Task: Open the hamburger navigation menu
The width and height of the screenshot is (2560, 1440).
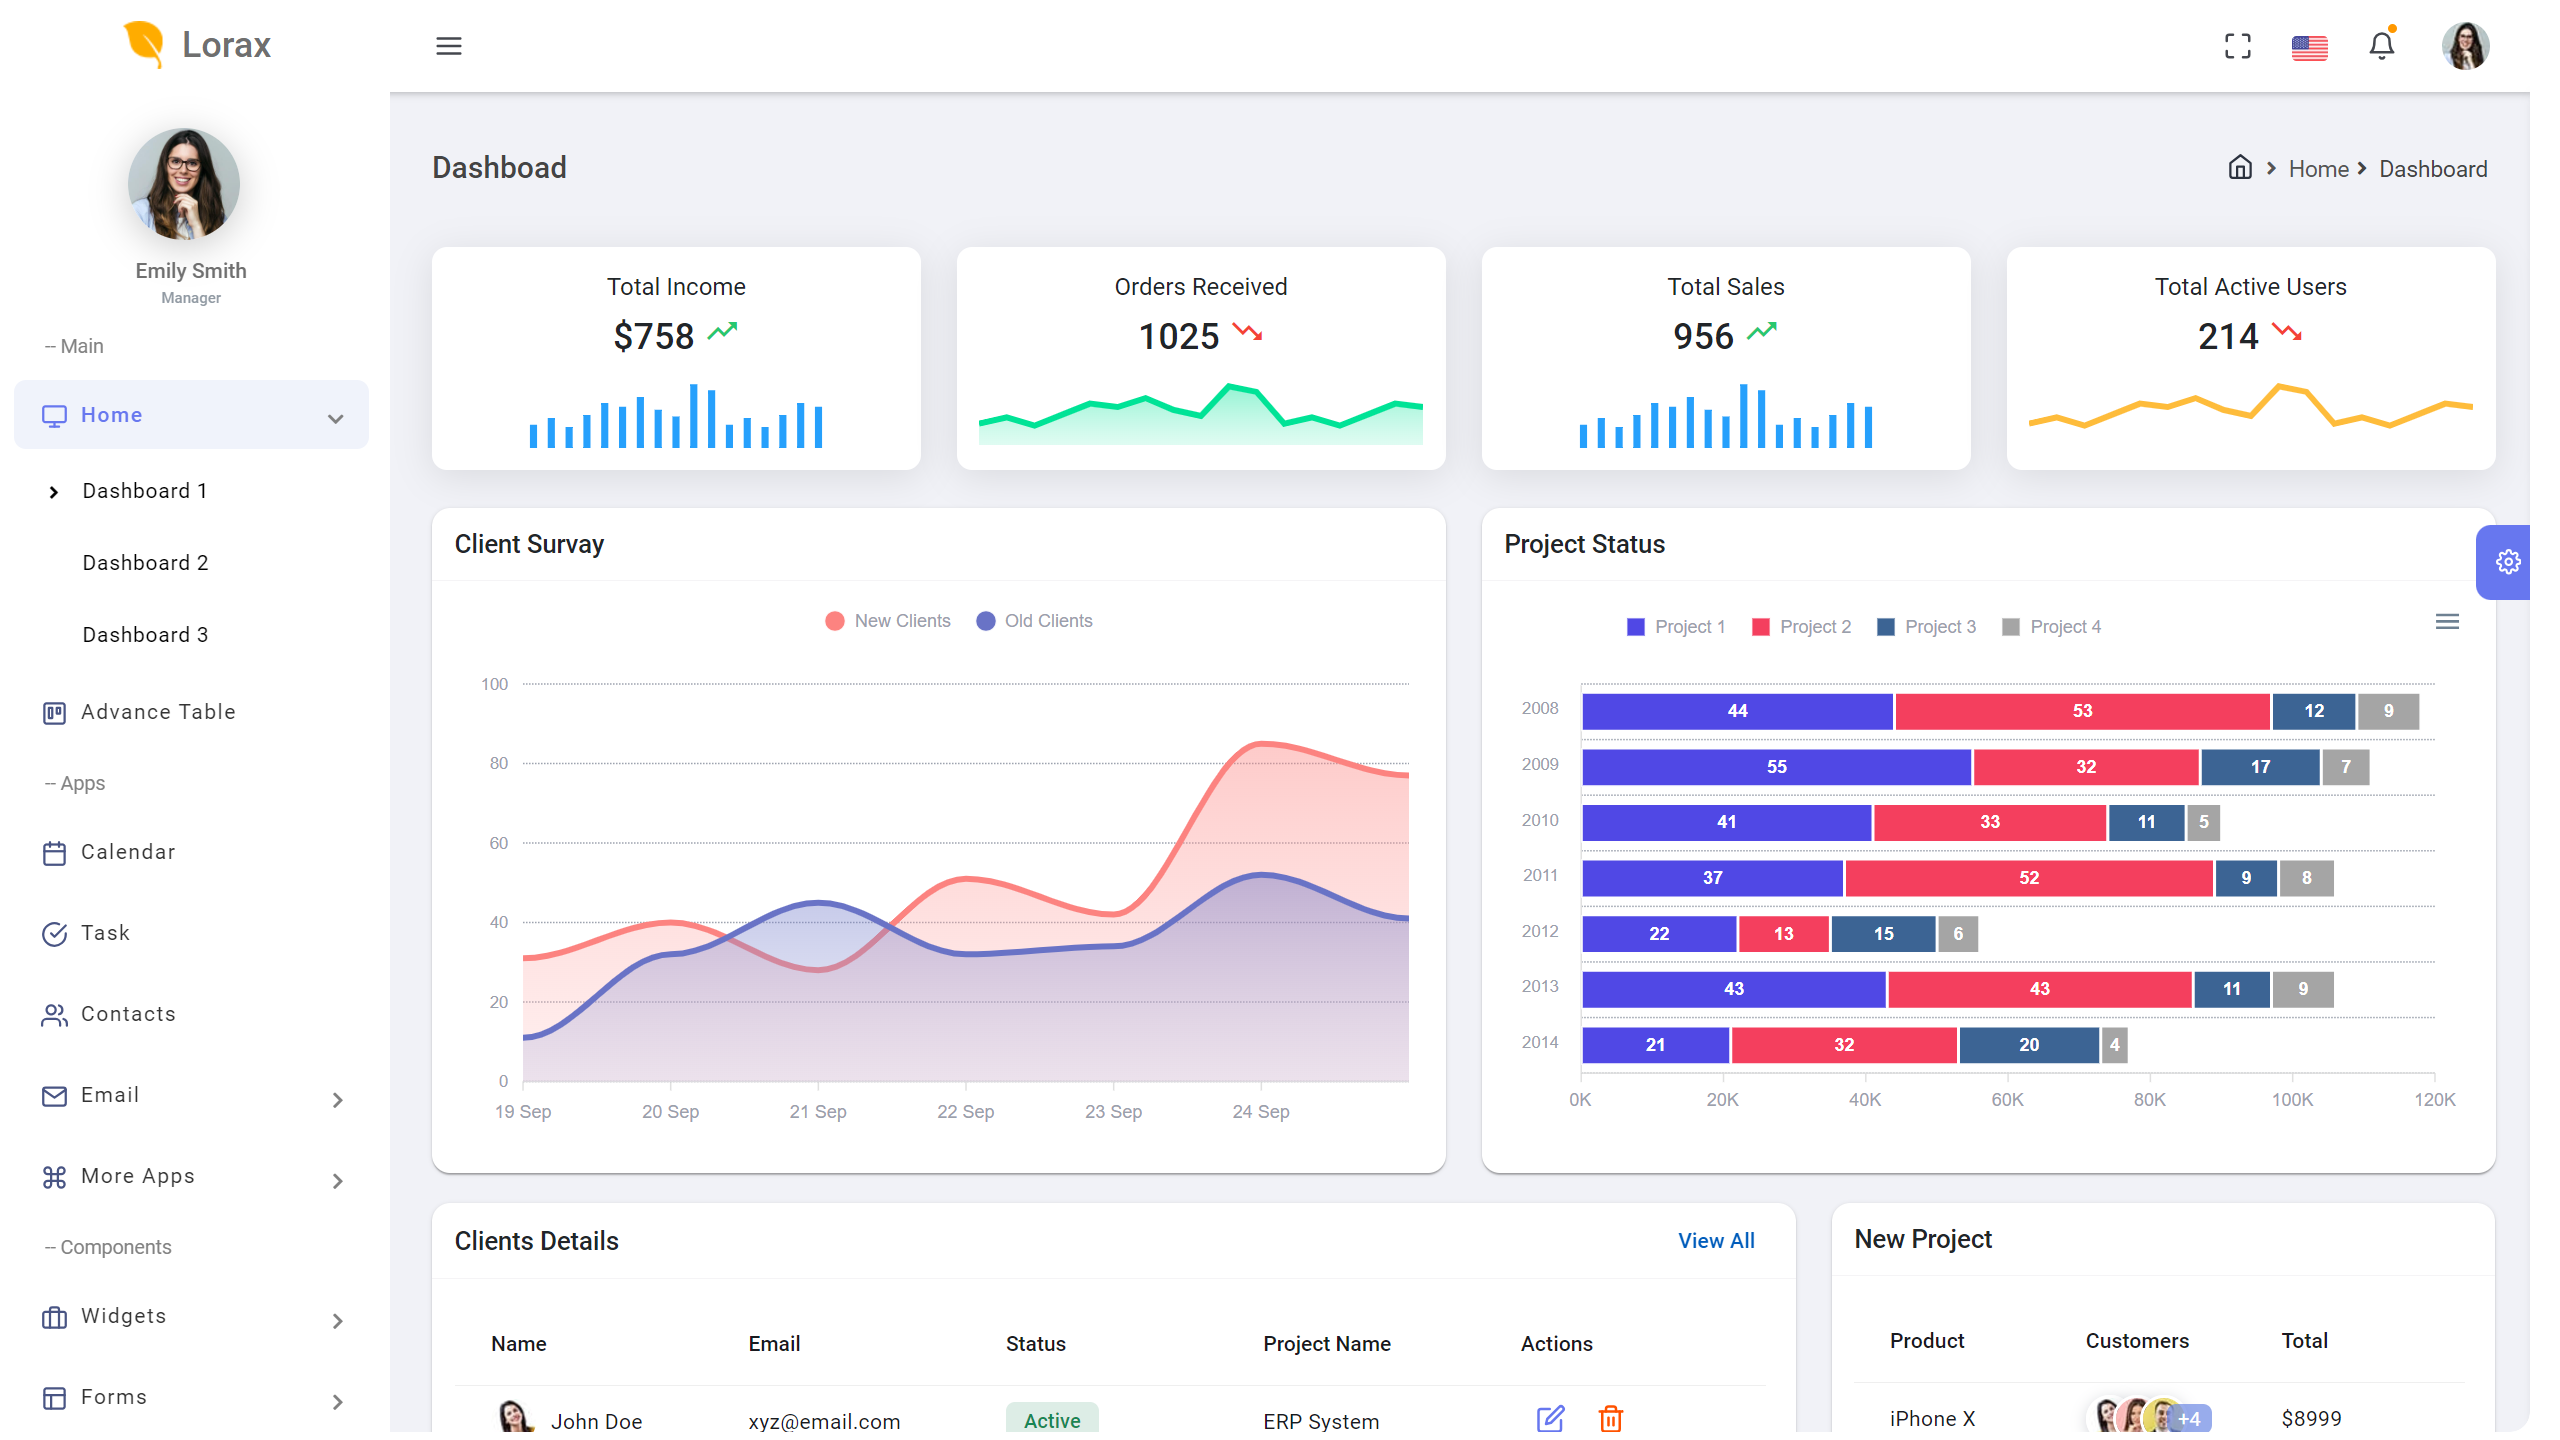Action: pos(449,46)
